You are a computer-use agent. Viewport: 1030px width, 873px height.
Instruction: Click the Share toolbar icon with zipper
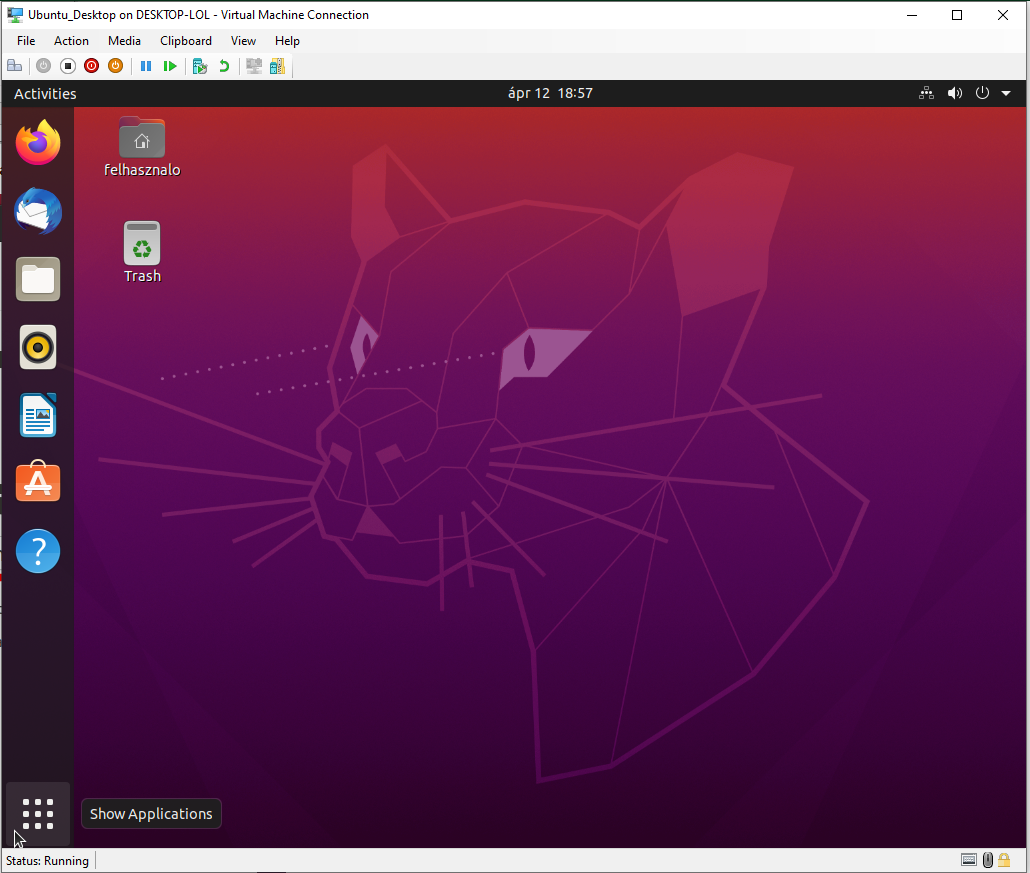point(277,66)
